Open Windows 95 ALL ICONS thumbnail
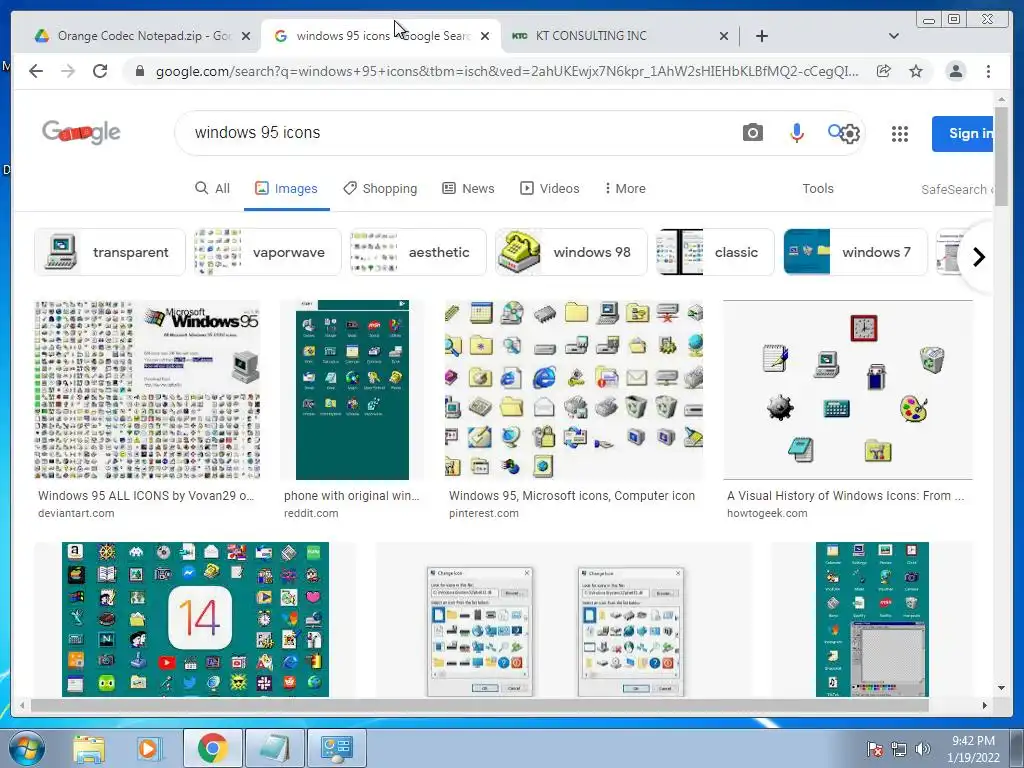This screenshot has height=768, width=1024. click(x=147, y=390)
